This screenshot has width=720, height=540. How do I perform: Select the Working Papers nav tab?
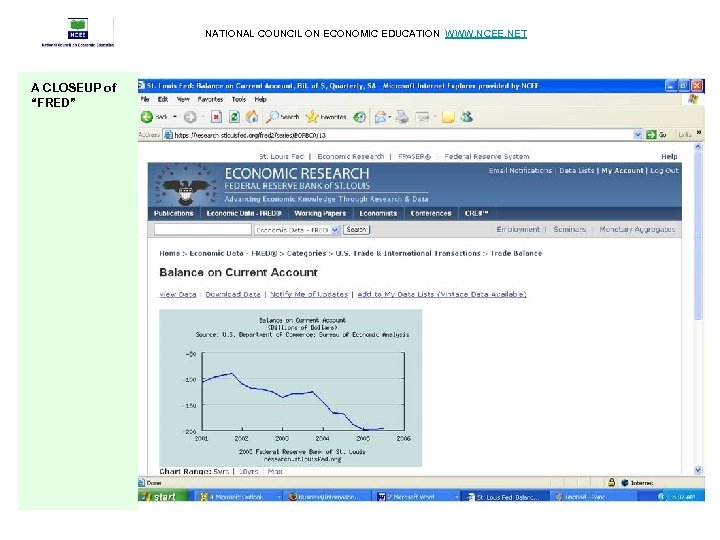point(320,214)
